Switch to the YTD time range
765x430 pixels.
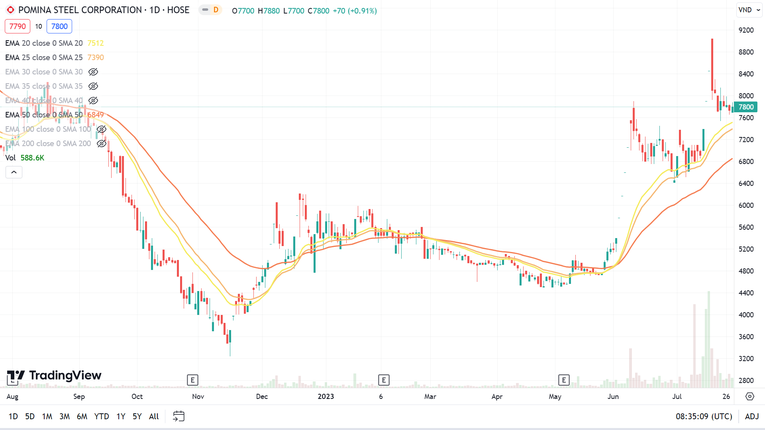tap(101, 416)
